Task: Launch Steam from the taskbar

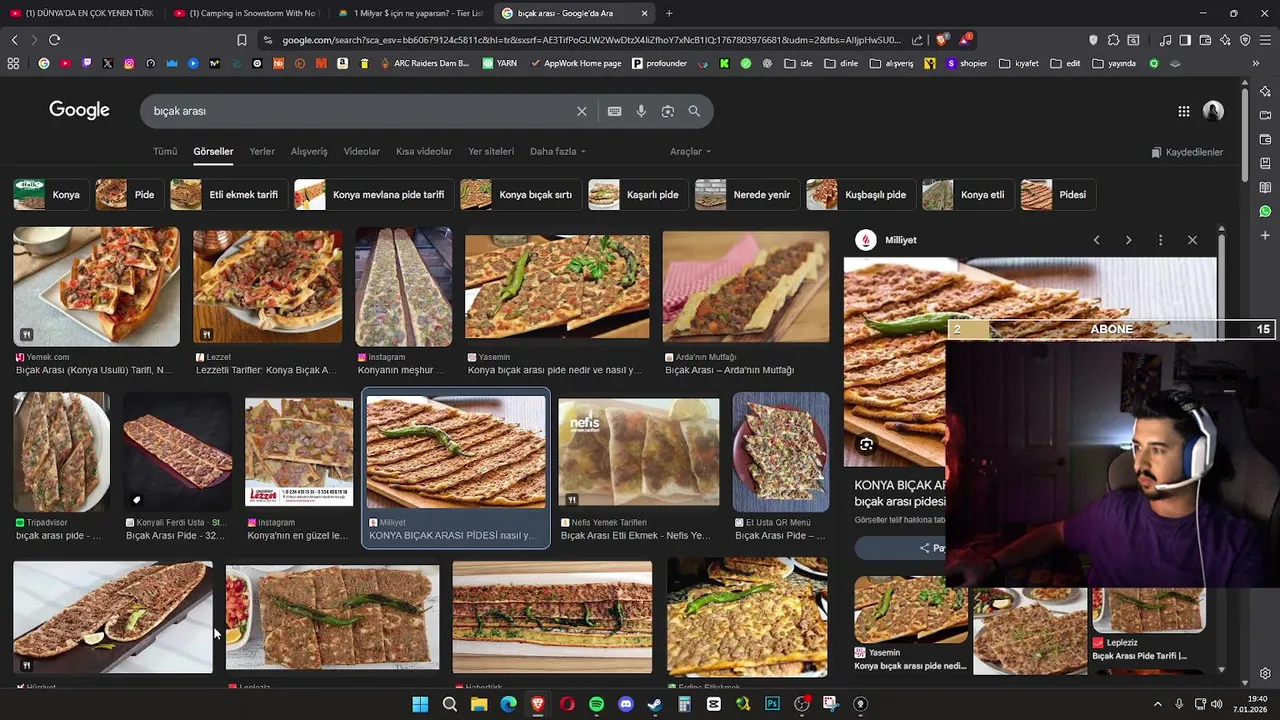Action: 655,704
